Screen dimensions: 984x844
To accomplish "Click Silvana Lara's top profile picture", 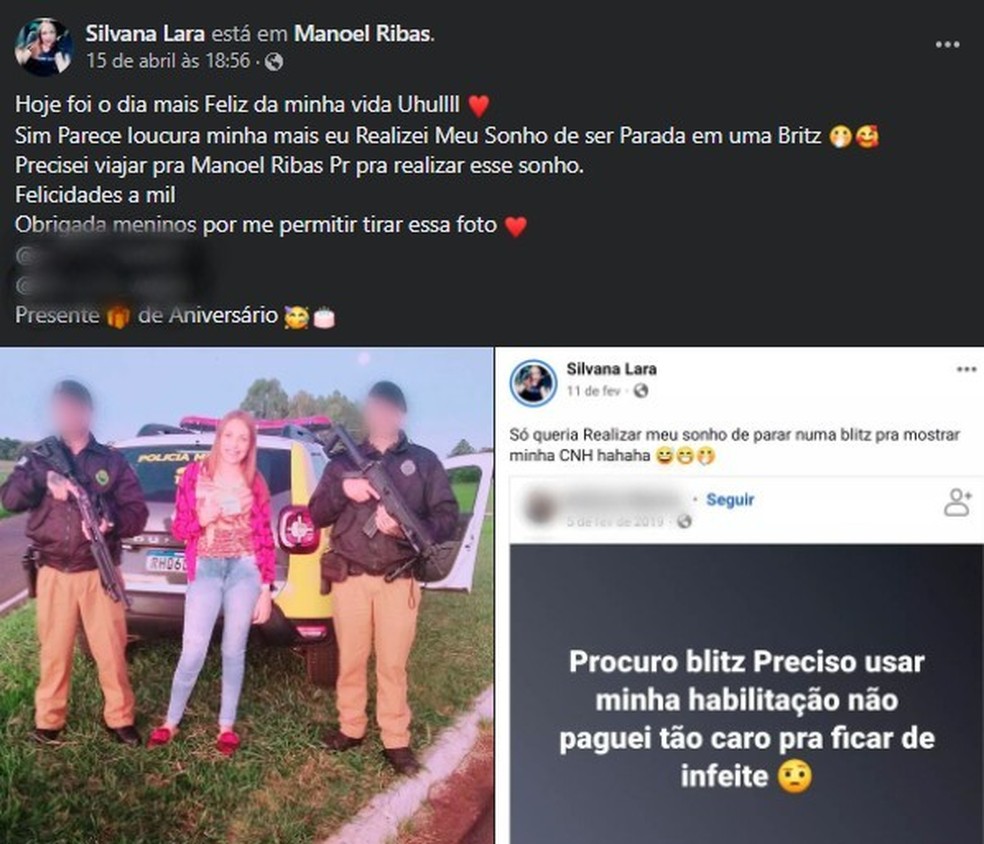I will [44, 47].
